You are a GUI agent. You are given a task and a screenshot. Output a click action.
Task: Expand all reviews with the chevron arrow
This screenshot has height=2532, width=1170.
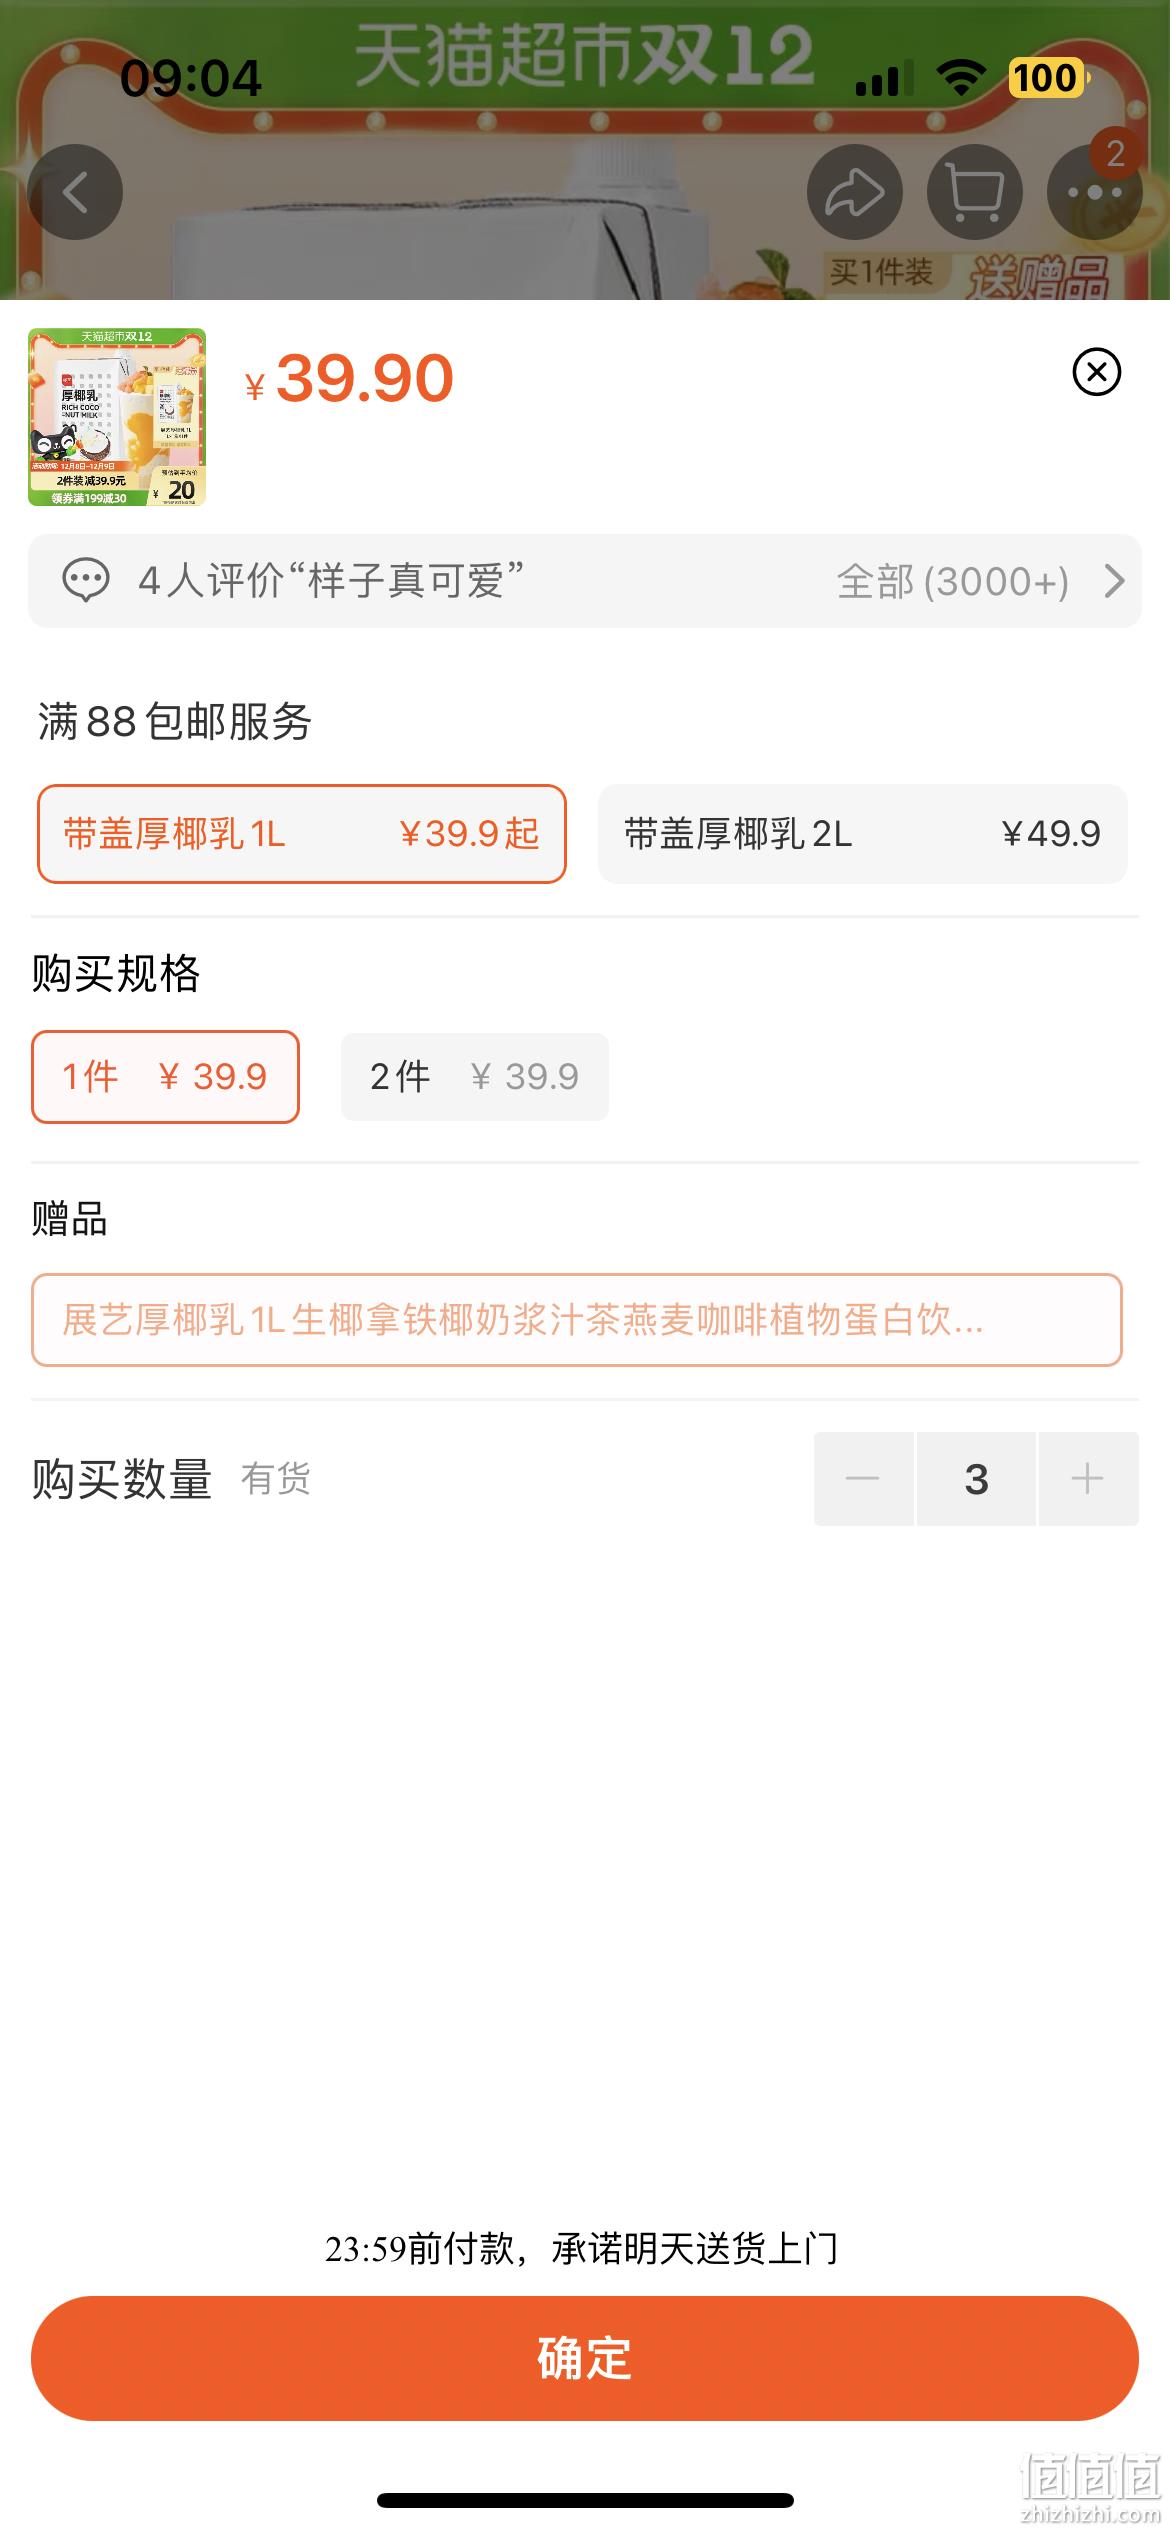(x=1114, y=581)
